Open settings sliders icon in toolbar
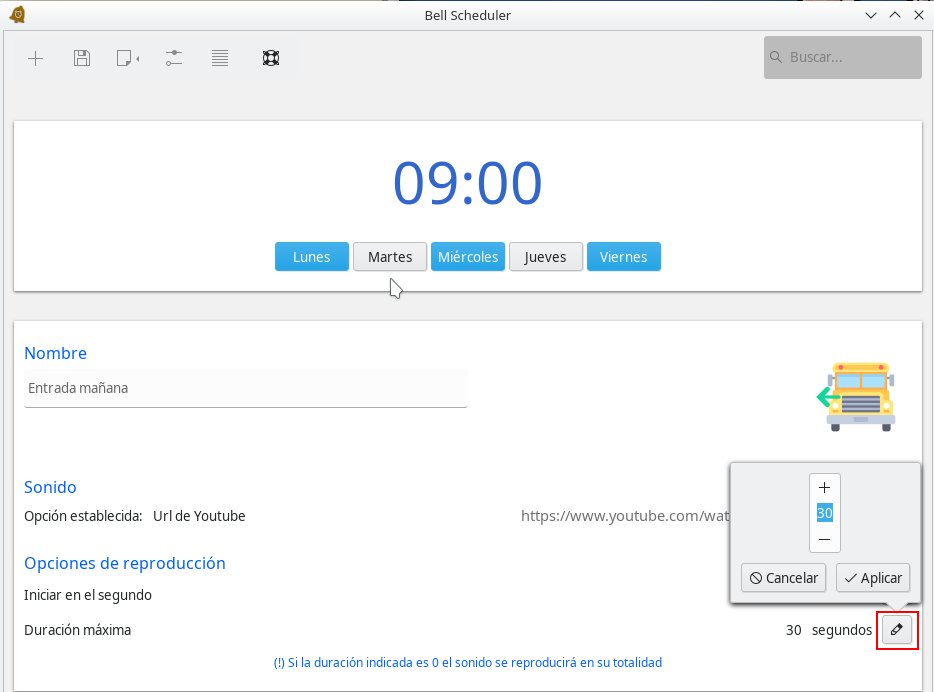 pyautogui.click(x=174, y=58)
